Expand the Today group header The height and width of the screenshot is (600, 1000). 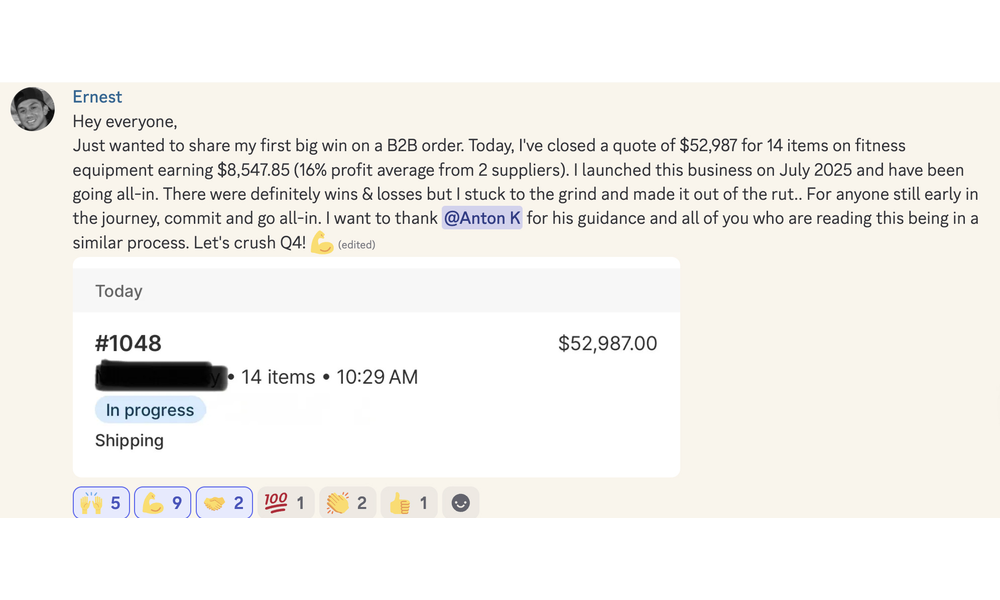(119, 291)
